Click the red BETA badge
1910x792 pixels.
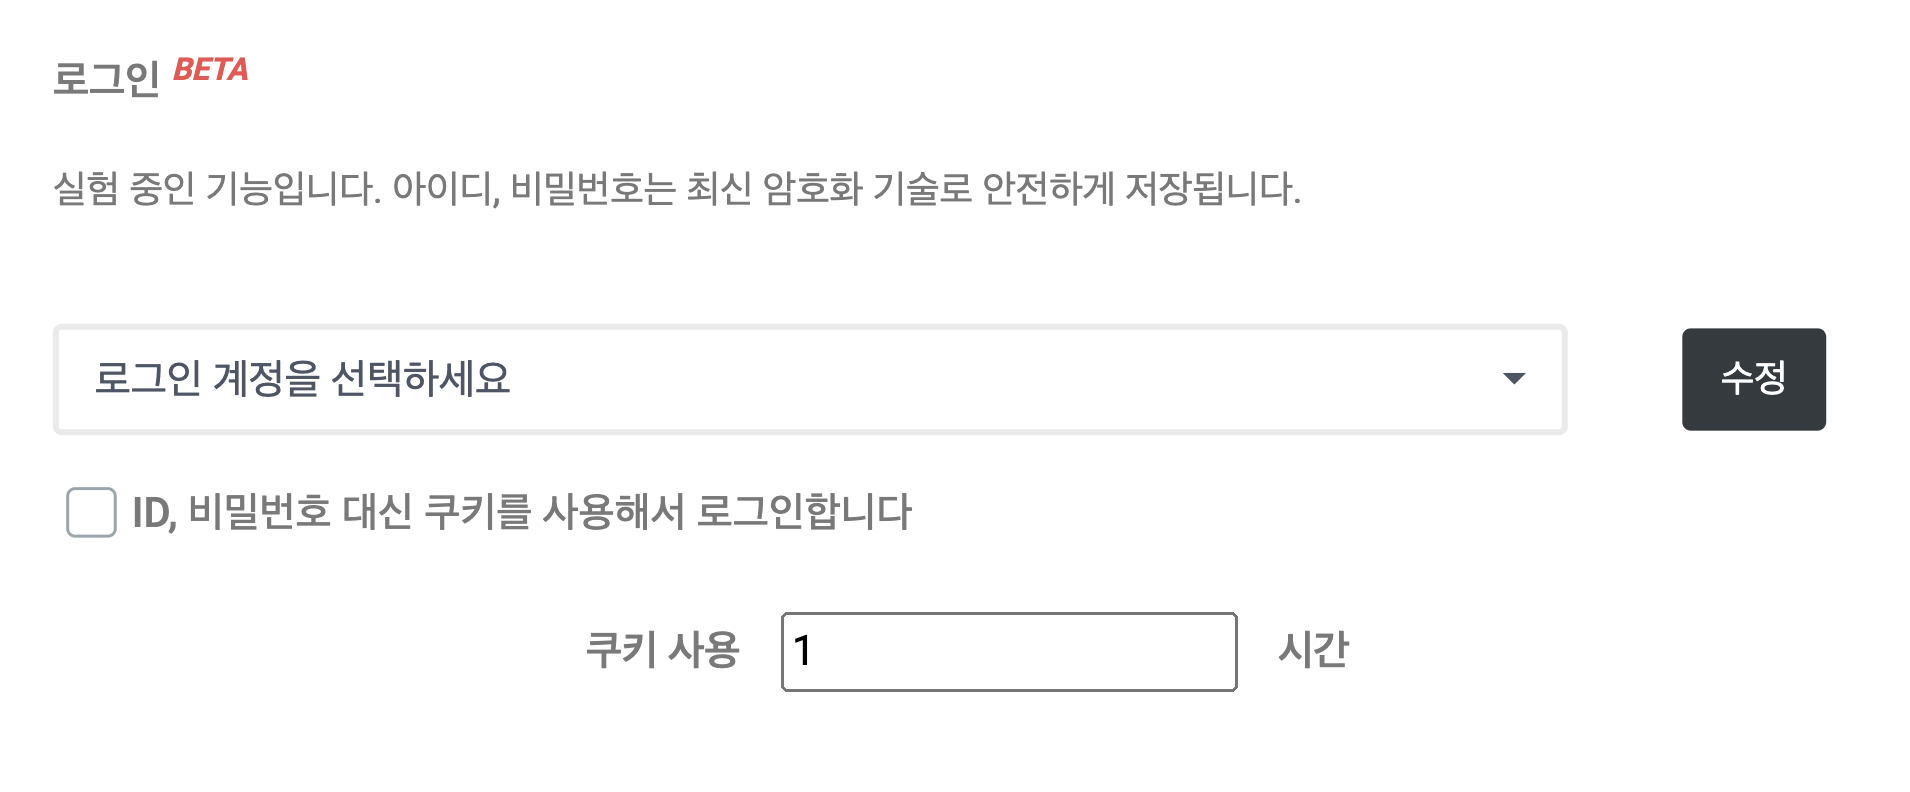[x=210, y=70]
